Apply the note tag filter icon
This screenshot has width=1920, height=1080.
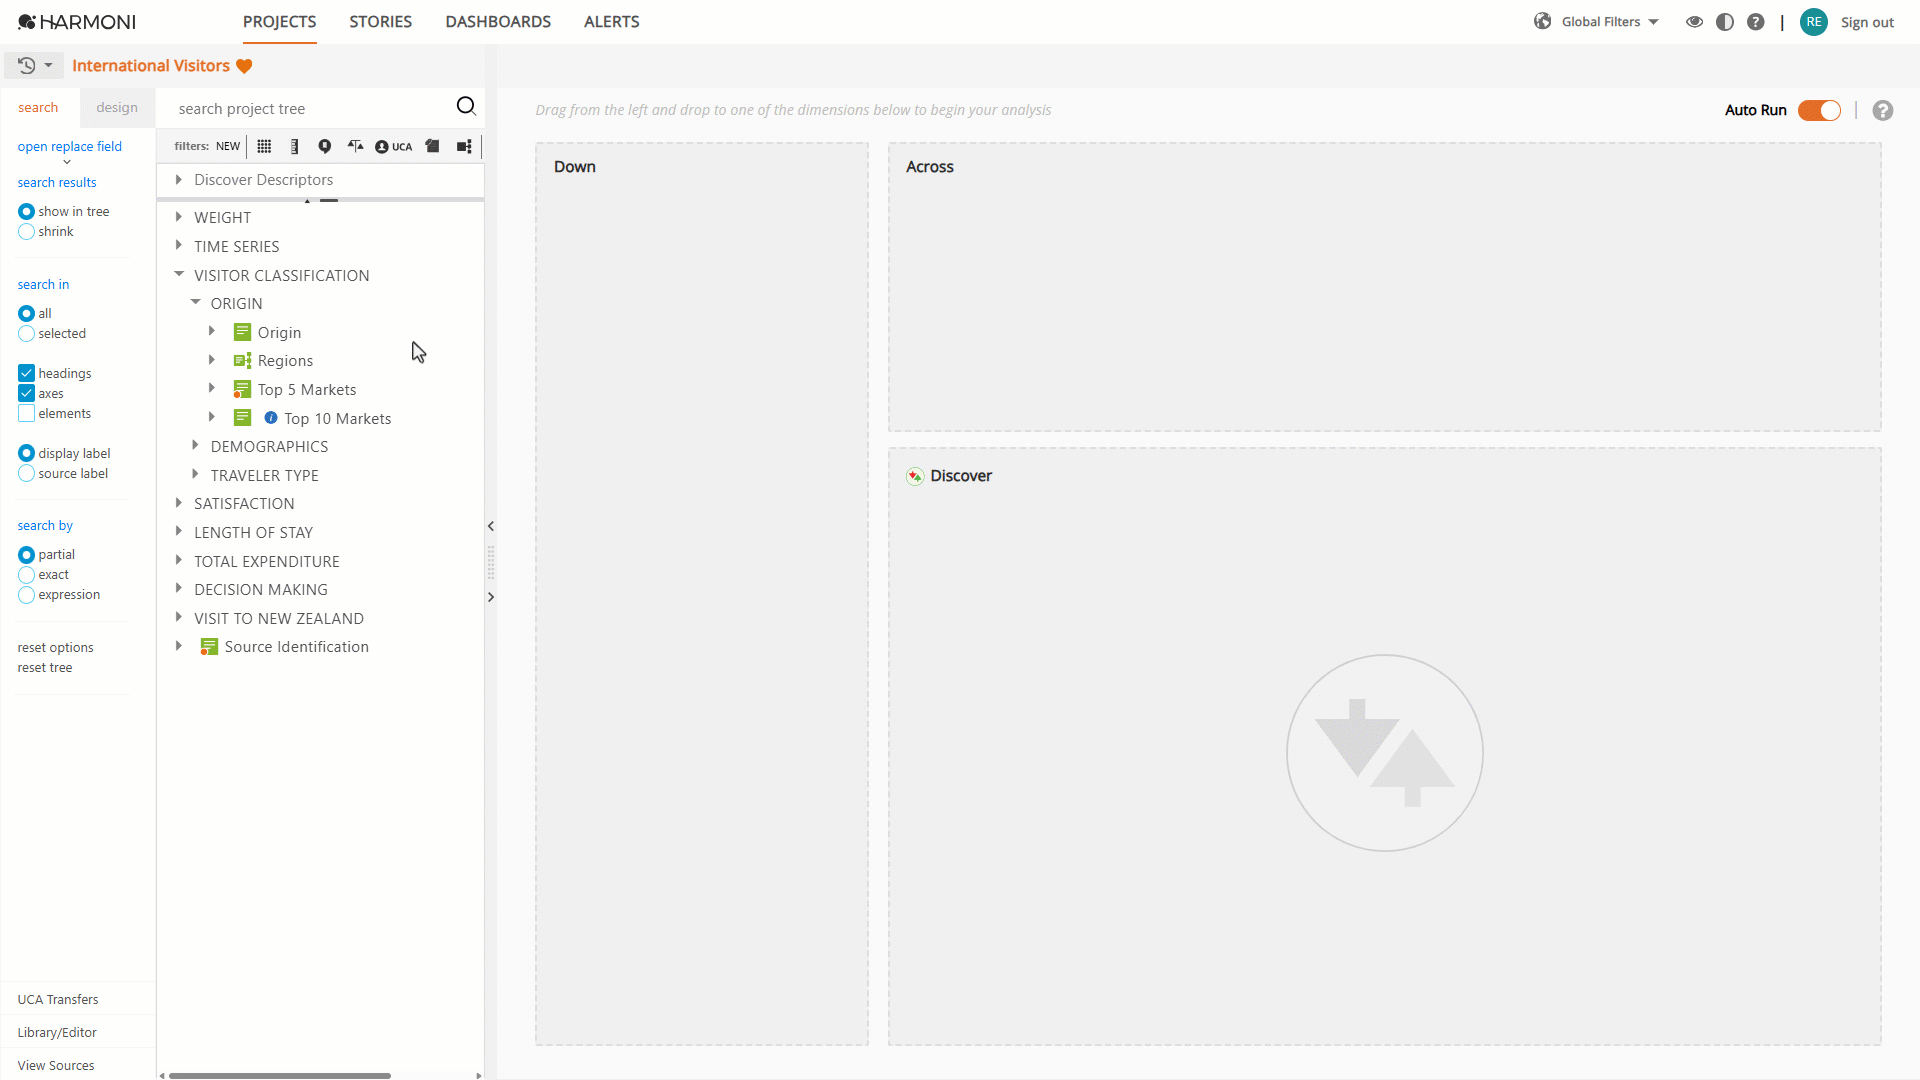pyautogui.click(x=432, y=146)
